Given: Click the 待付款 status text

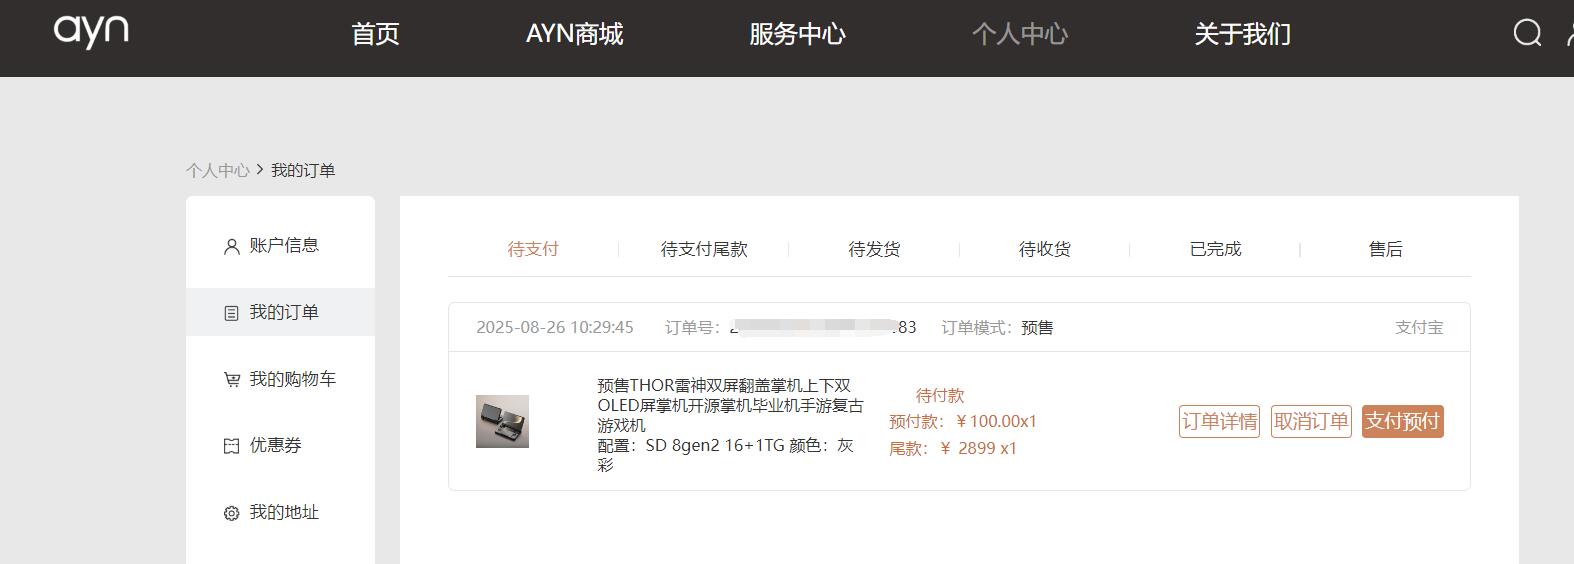Looking at the screenshot, I should point(940,395).
